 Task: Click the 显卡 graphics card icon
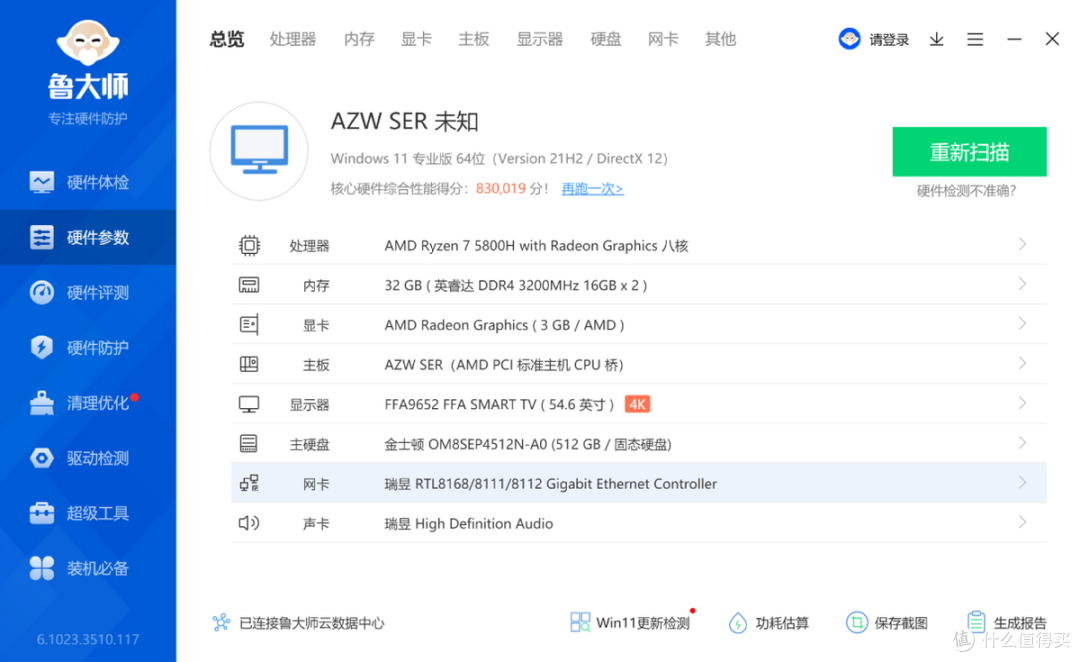[249, 324]
